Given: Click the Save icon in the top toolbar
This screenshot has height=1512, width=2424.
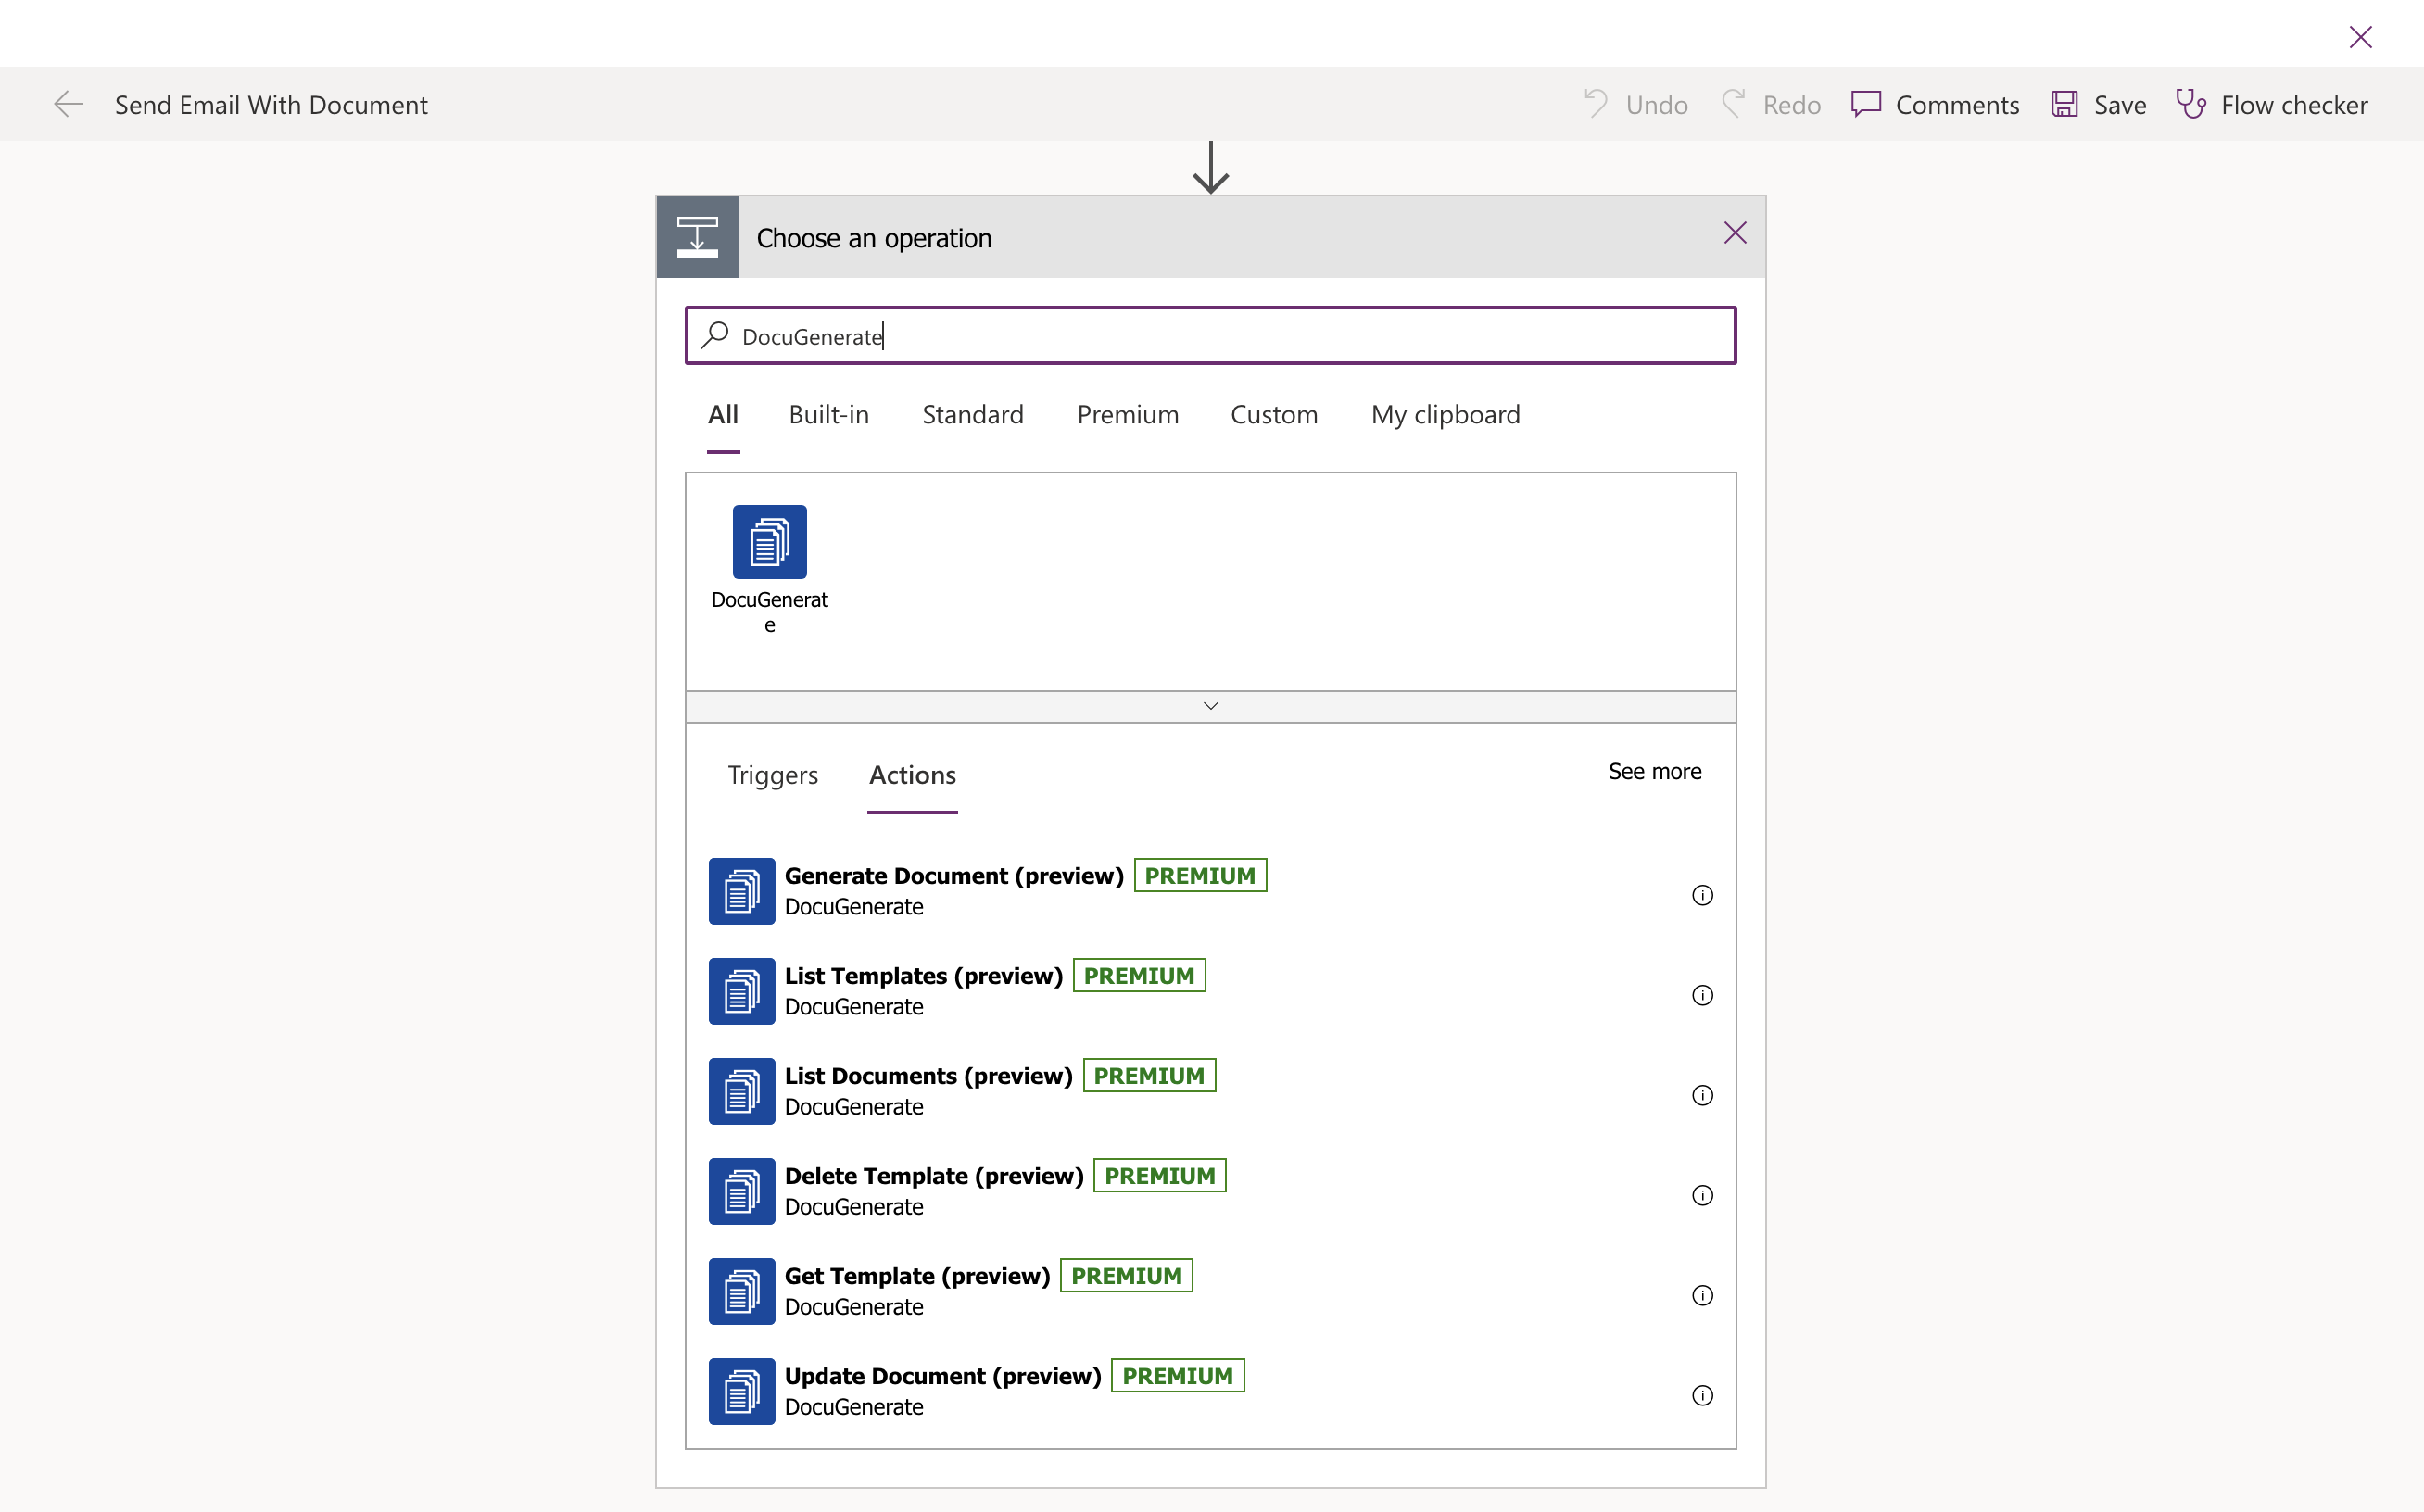Looking at the screenshot, I should (x=2064, y=104).
